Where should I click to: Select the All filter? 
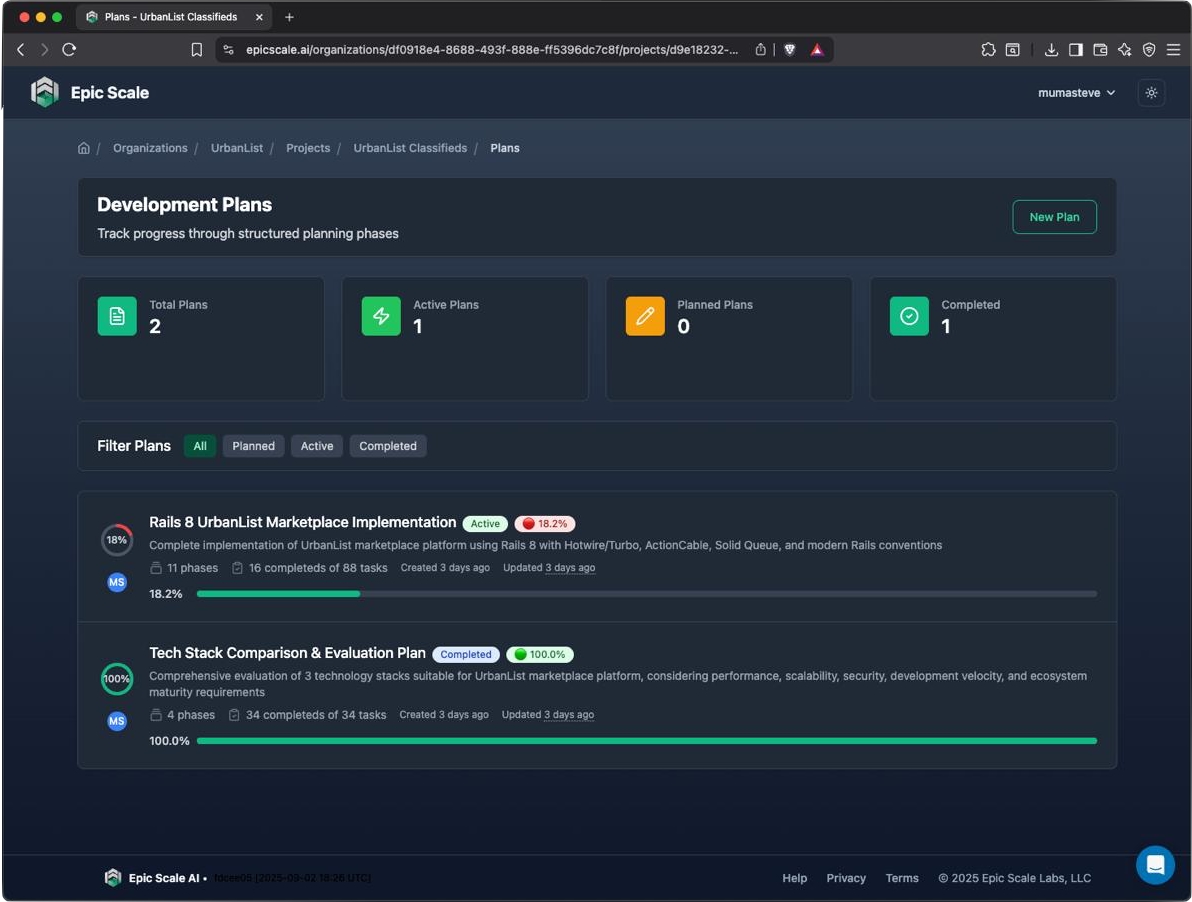[x=200, y=446]
